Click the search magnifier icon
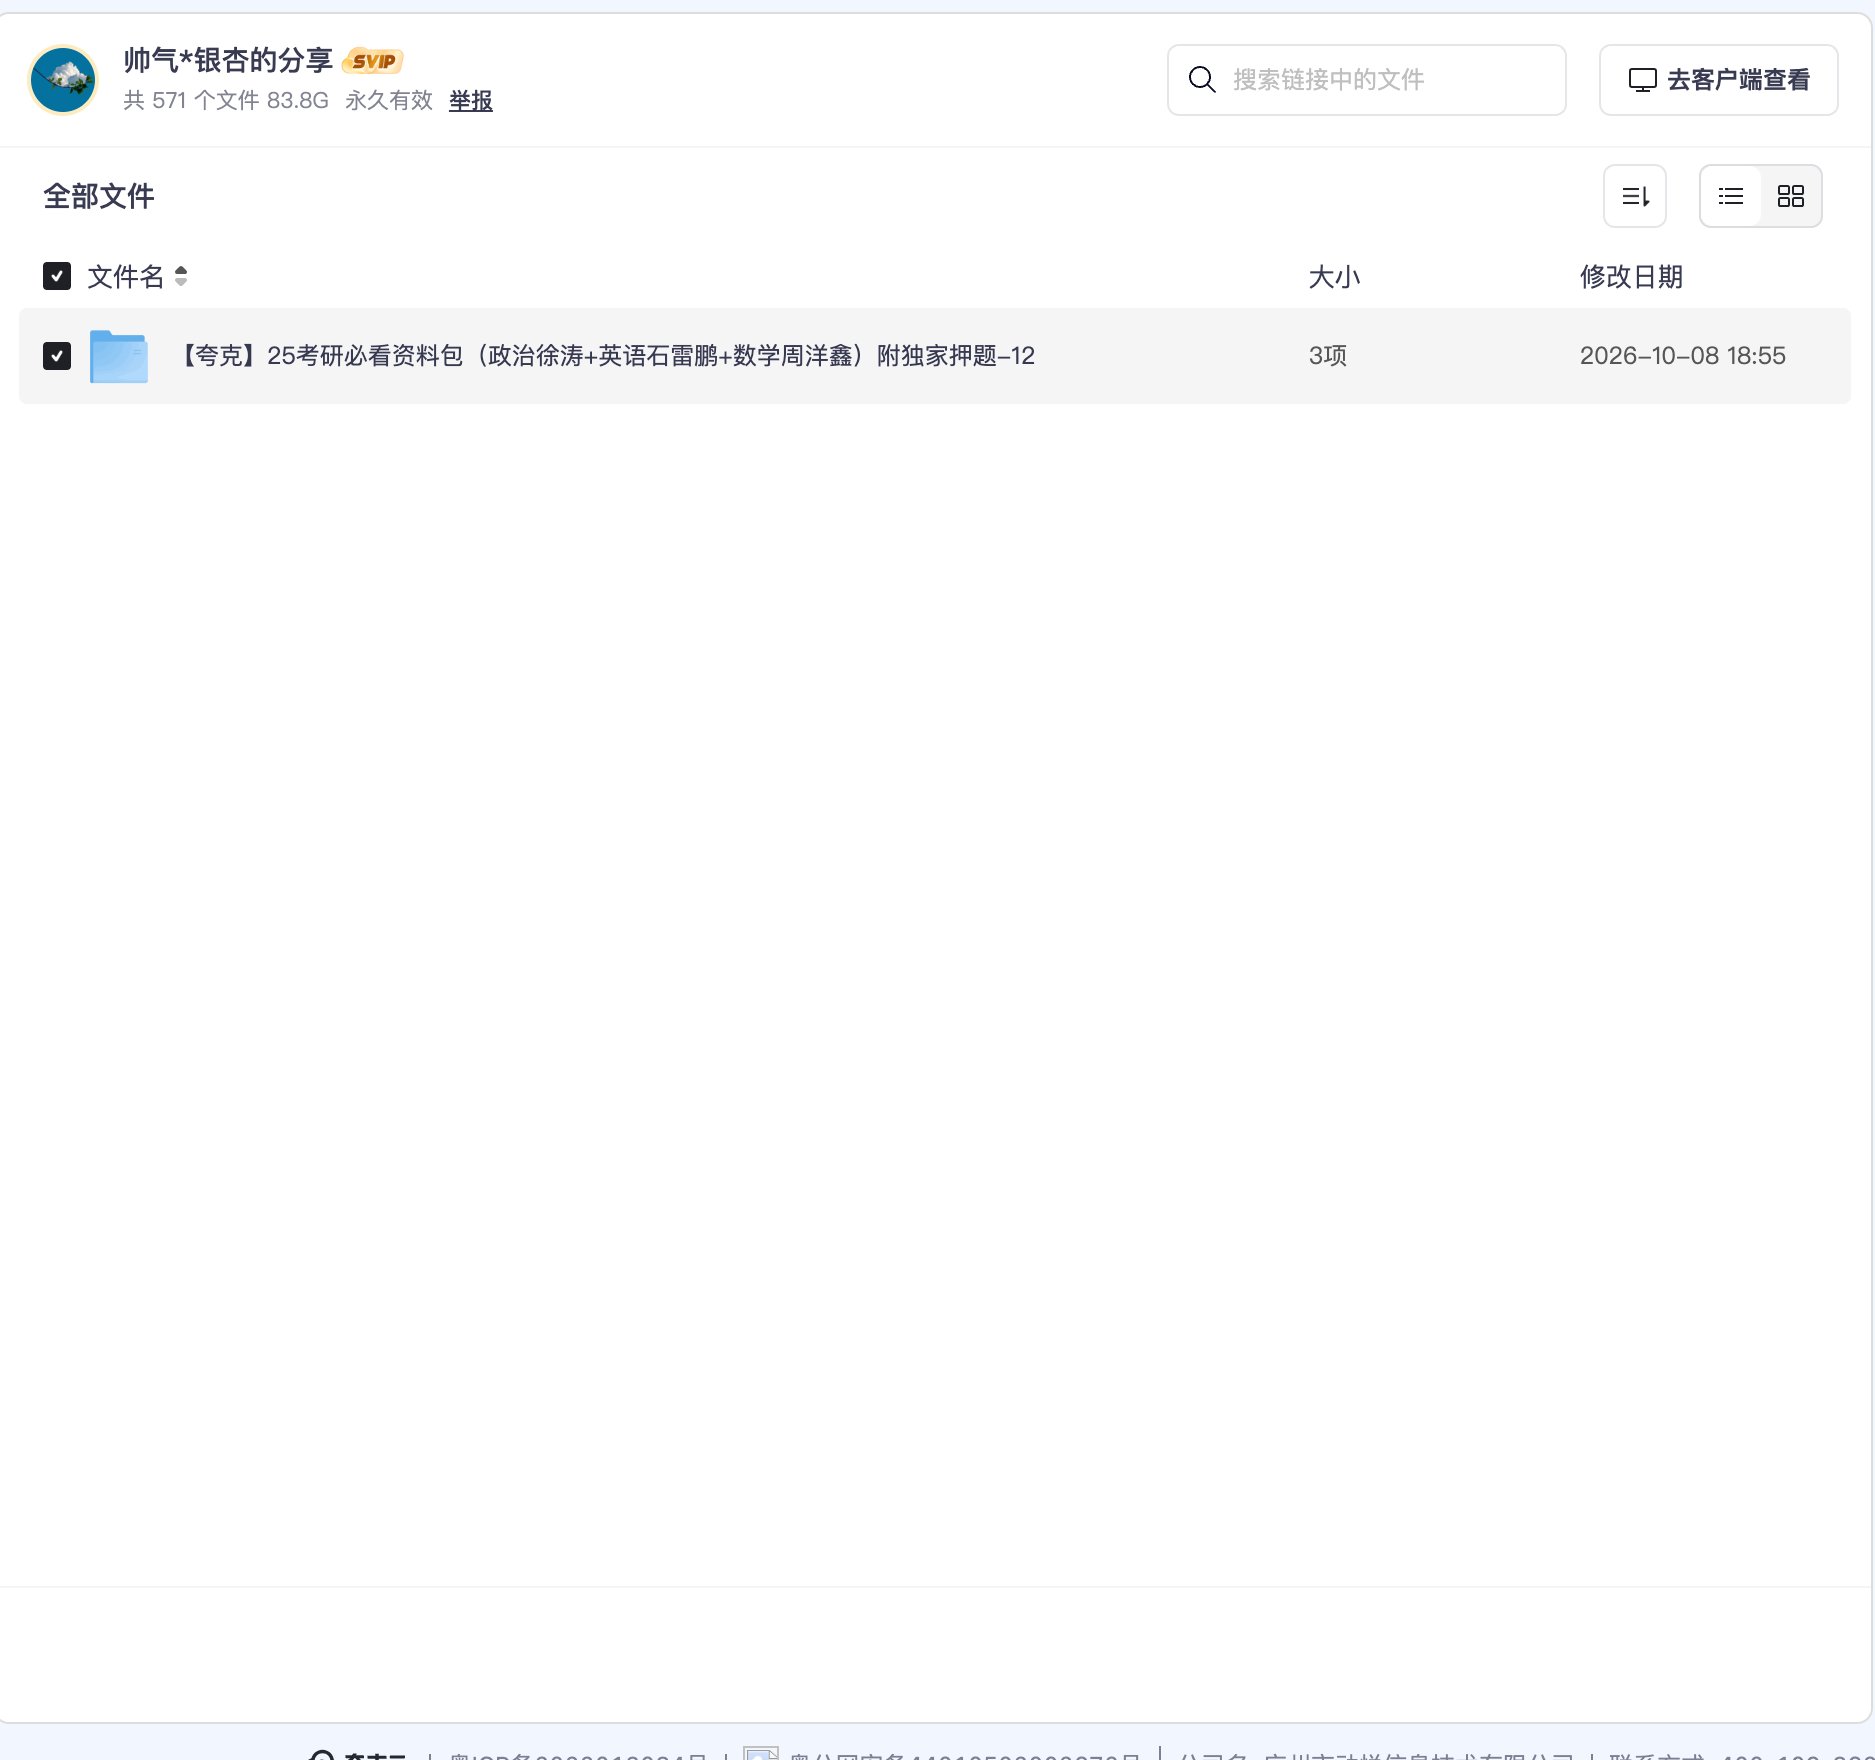Screen dimensions: 1875x1760 click(1202, 80)
